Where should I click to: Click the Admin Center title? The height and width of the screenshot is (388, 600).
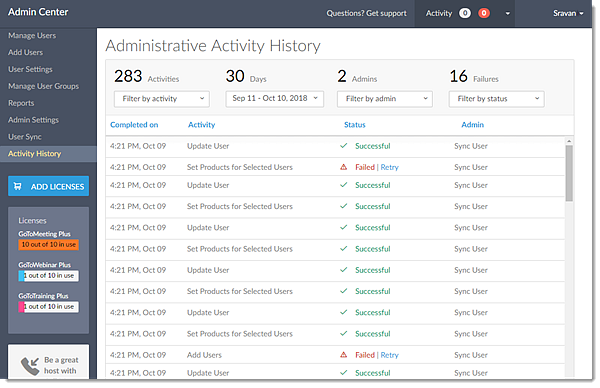(x=38, y=12)
